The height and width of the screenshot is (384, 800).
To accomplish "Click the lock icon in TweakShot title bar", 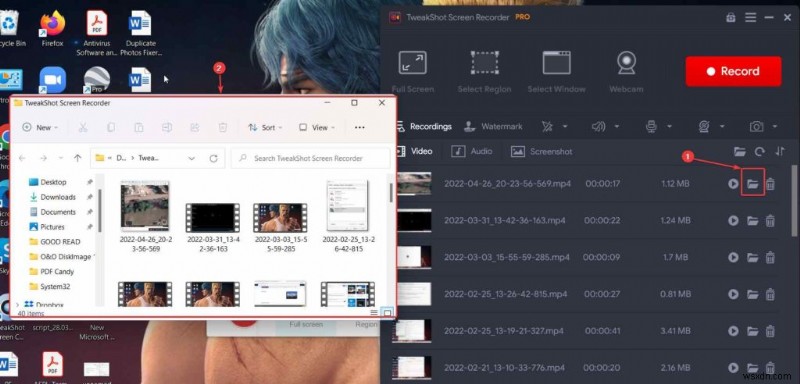I will (x=731, y=17).
